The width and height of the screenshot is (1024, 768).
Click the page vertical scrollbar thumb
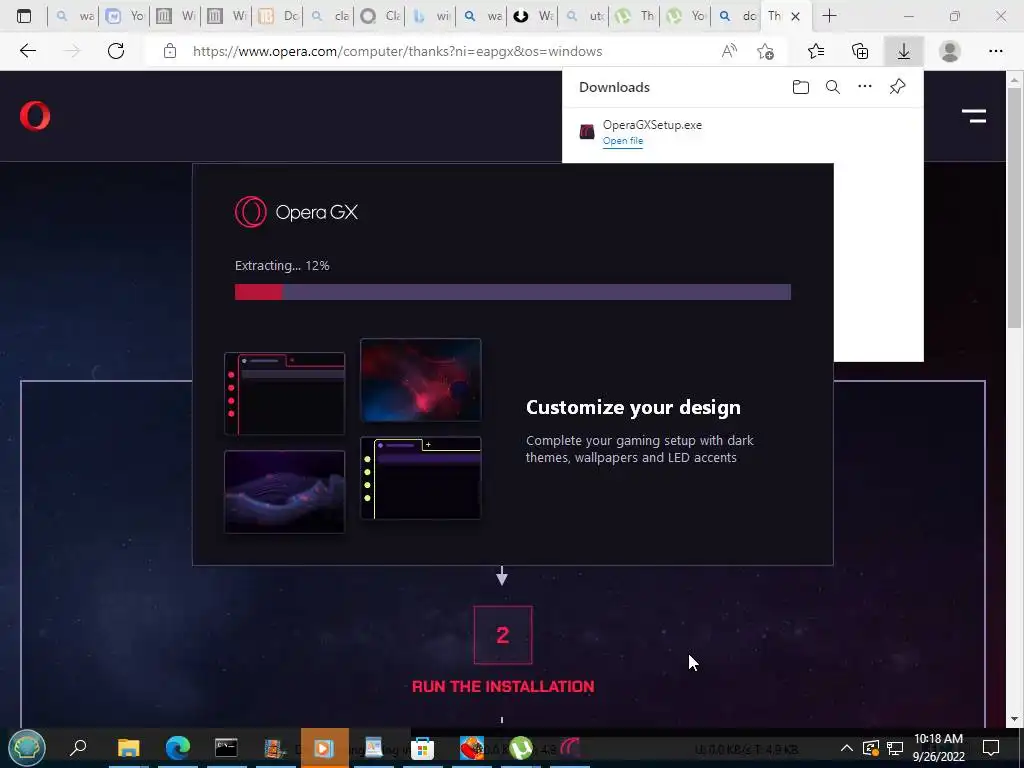pyautogui.click(x=1014, y=208)
